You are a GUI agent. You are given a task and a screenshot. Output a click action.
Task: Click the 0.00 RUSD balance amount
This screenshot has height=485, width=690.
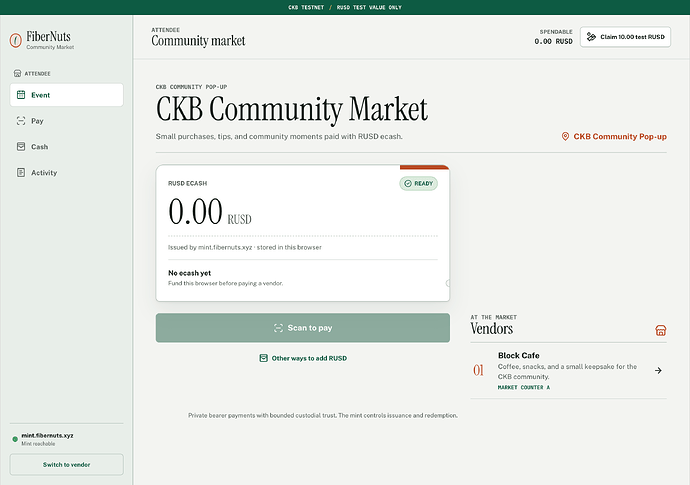click(x=209, y=212)
